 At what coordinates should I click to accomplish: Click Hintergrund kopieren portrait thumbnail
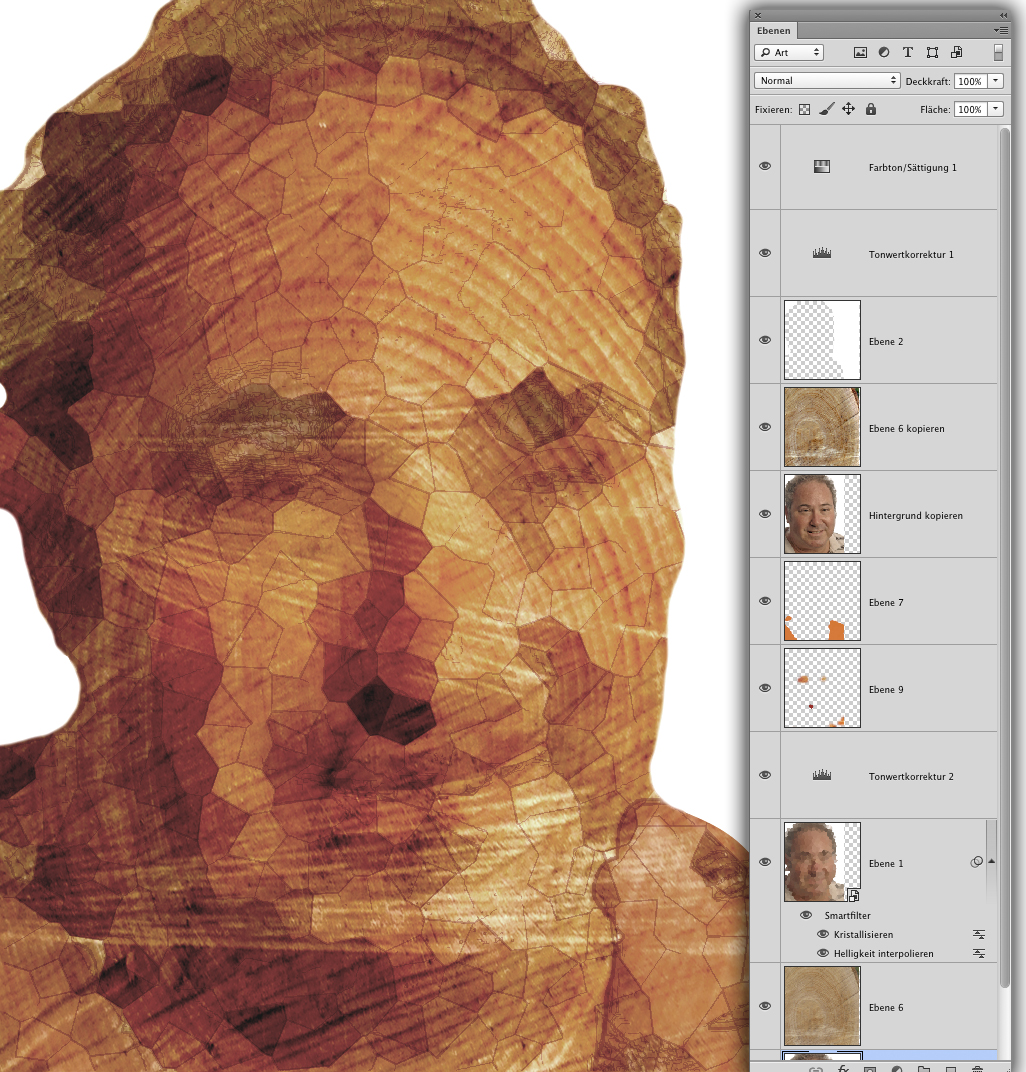pyautogui.click(x=822, y=514)
